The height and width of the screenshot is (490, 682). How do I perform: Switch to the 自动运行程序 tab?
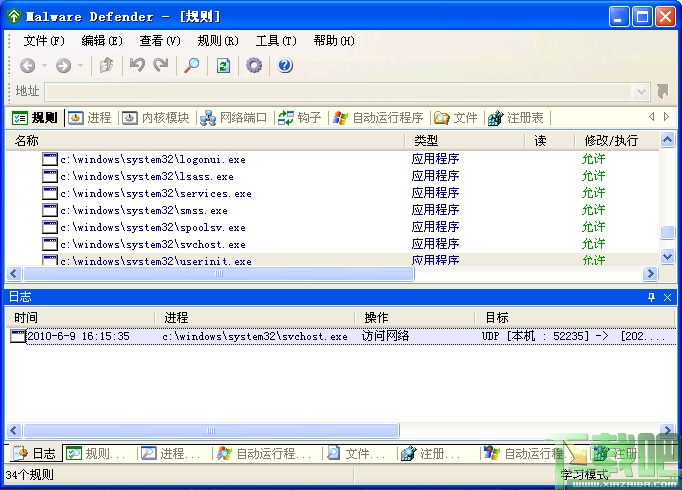[378, 118]
